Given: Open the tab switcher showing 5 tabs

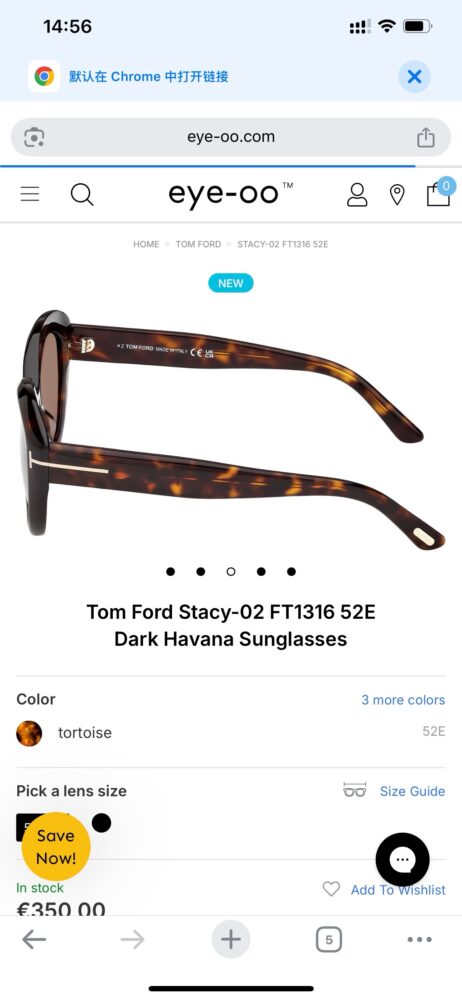Looking at the screenshot, I should point(329,939).
